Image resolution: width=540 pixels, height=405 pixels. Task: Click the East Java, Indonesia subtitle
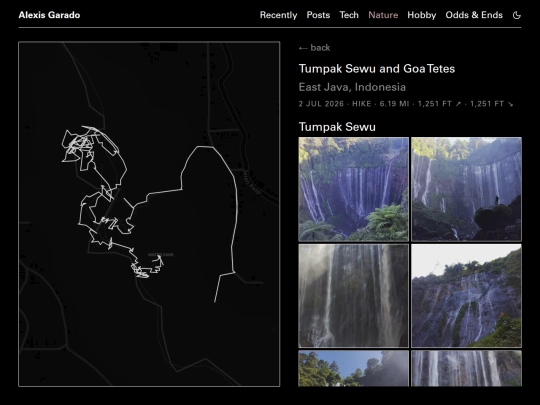coord(352,87)
